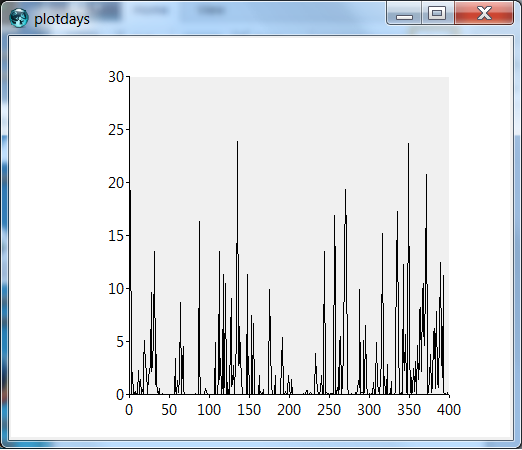This screenshot has width=522, height=450.
Task: Click the x-axis label 300
Action: [369, 410]
